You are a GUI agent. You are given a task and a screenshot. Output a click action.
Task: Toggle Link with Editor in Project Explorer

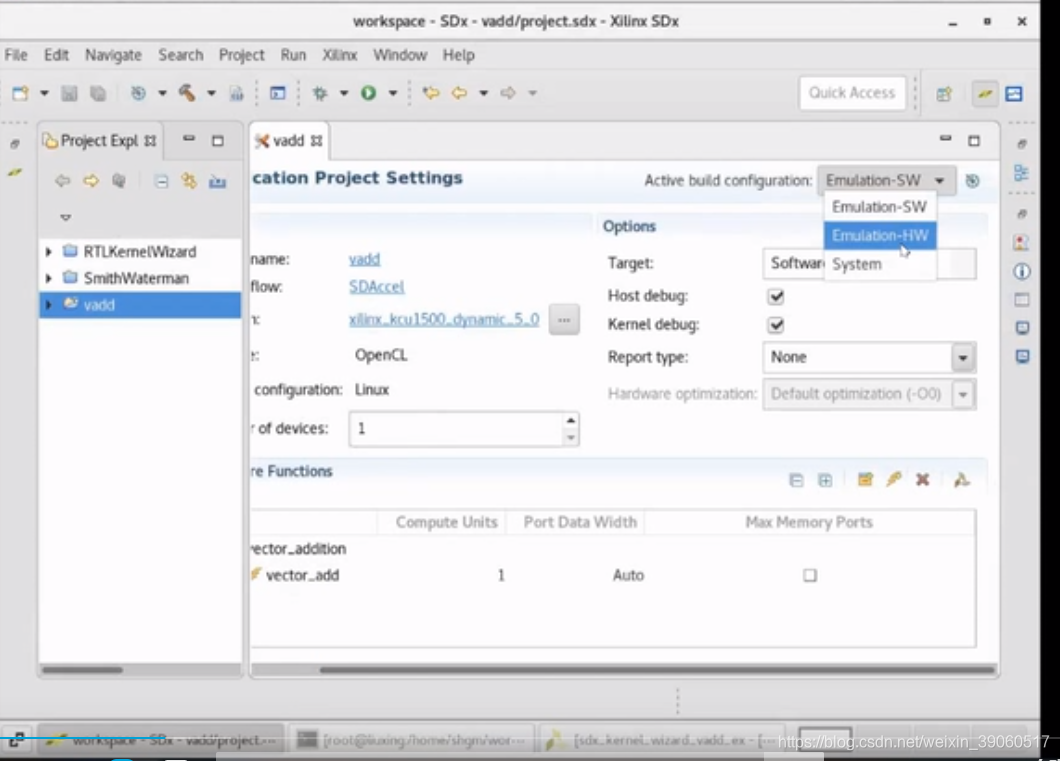pyautogui.click(x=189, y=181)
